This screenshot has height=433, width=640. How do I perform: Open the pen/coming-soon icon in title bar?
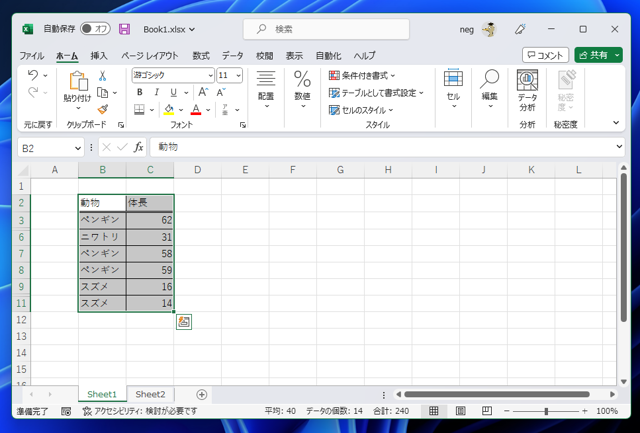click(520, 29)
